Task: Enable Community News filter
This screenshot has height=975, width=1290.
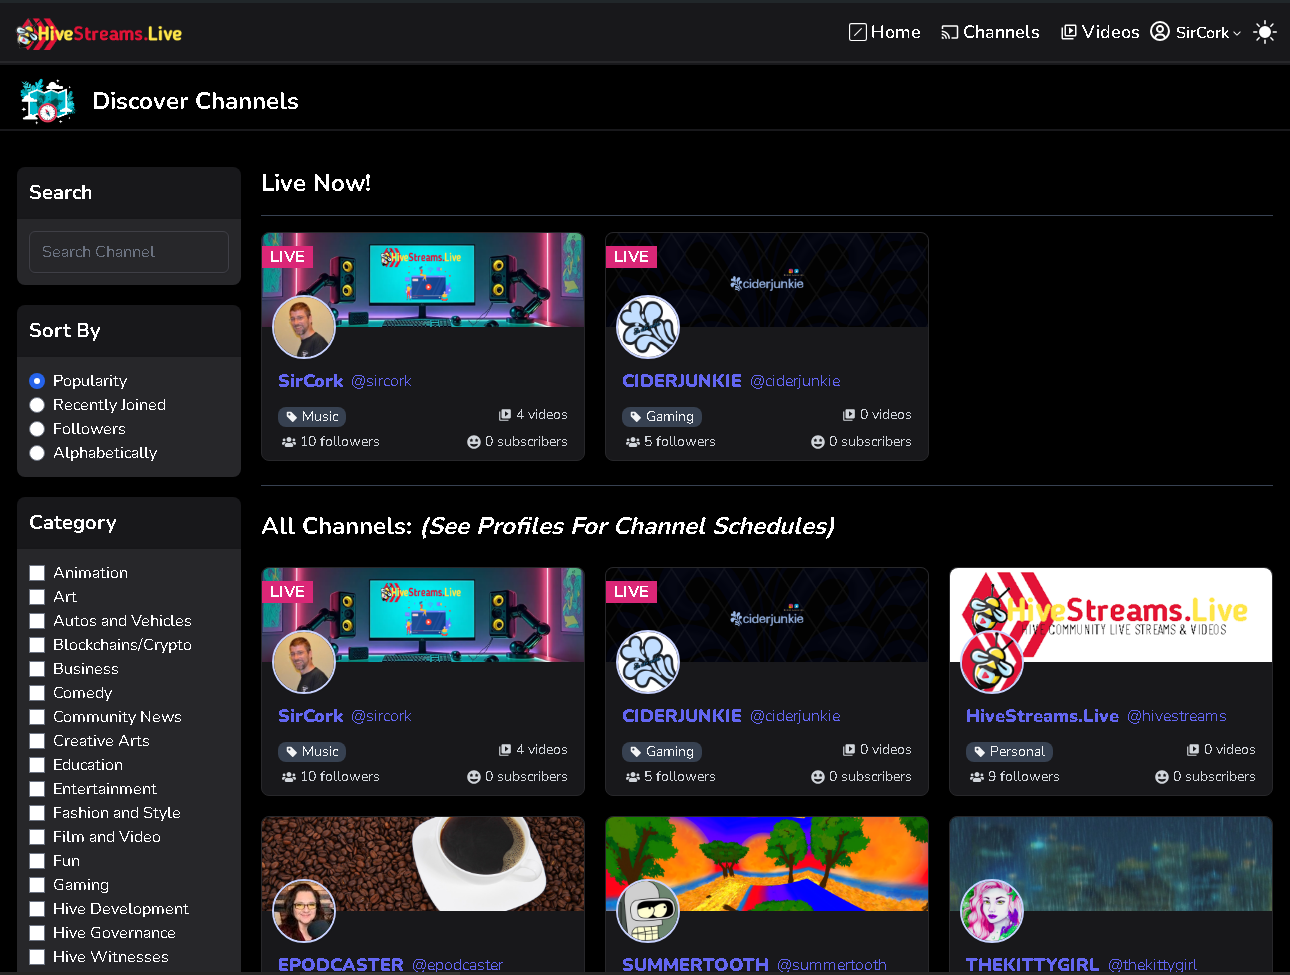Action: click(x=37, y=717)
